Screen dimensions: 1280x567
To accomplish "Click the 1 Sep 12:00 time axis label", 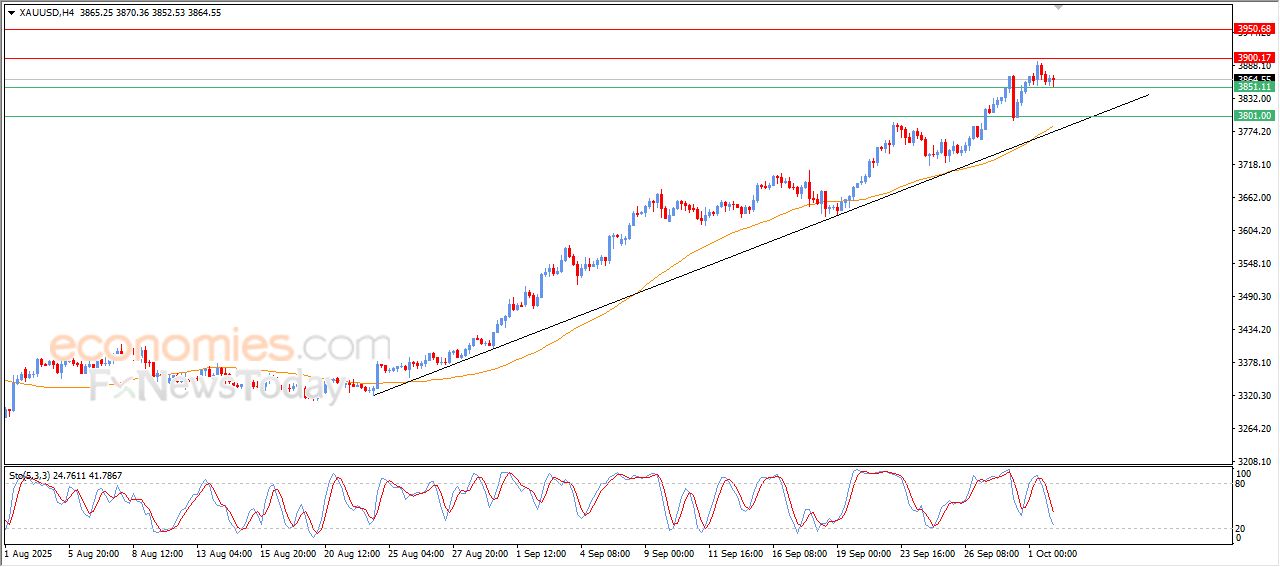I will coord(541,552).
